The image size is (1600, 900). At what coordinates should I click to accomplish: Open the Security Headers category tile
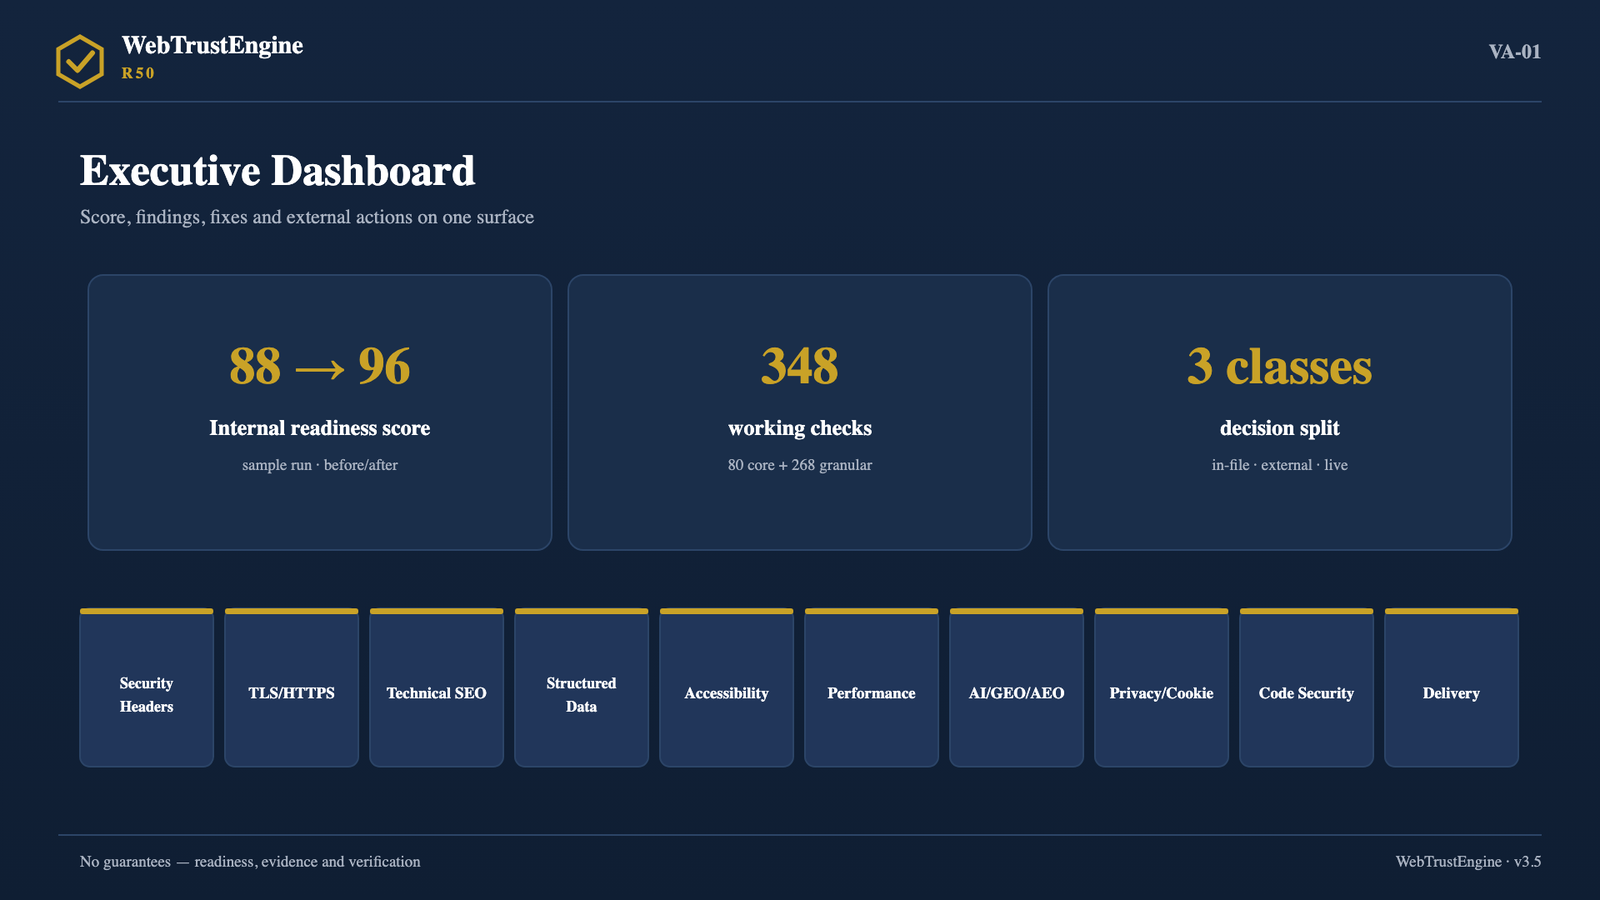point(147,688)
